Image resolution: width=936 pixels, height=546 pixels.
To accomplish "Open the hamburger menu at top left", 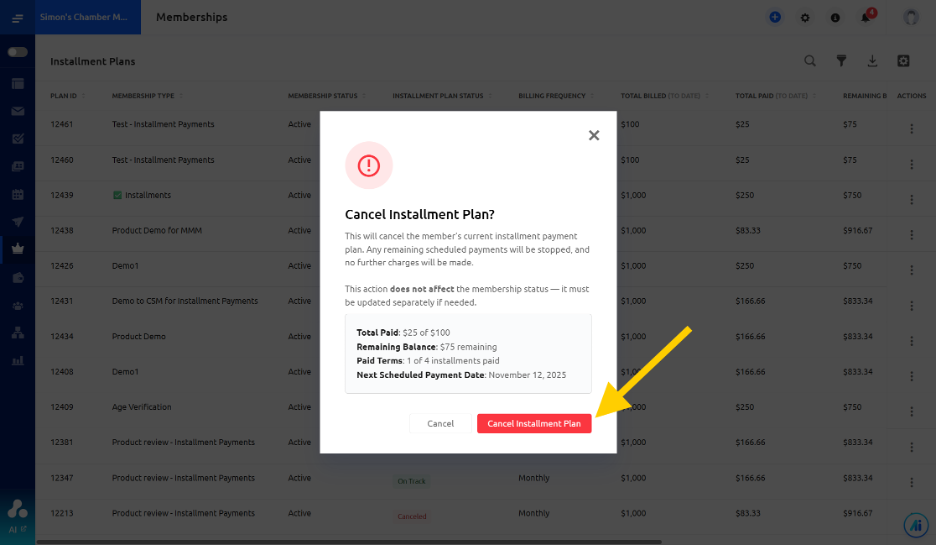I will coord(17,18).
